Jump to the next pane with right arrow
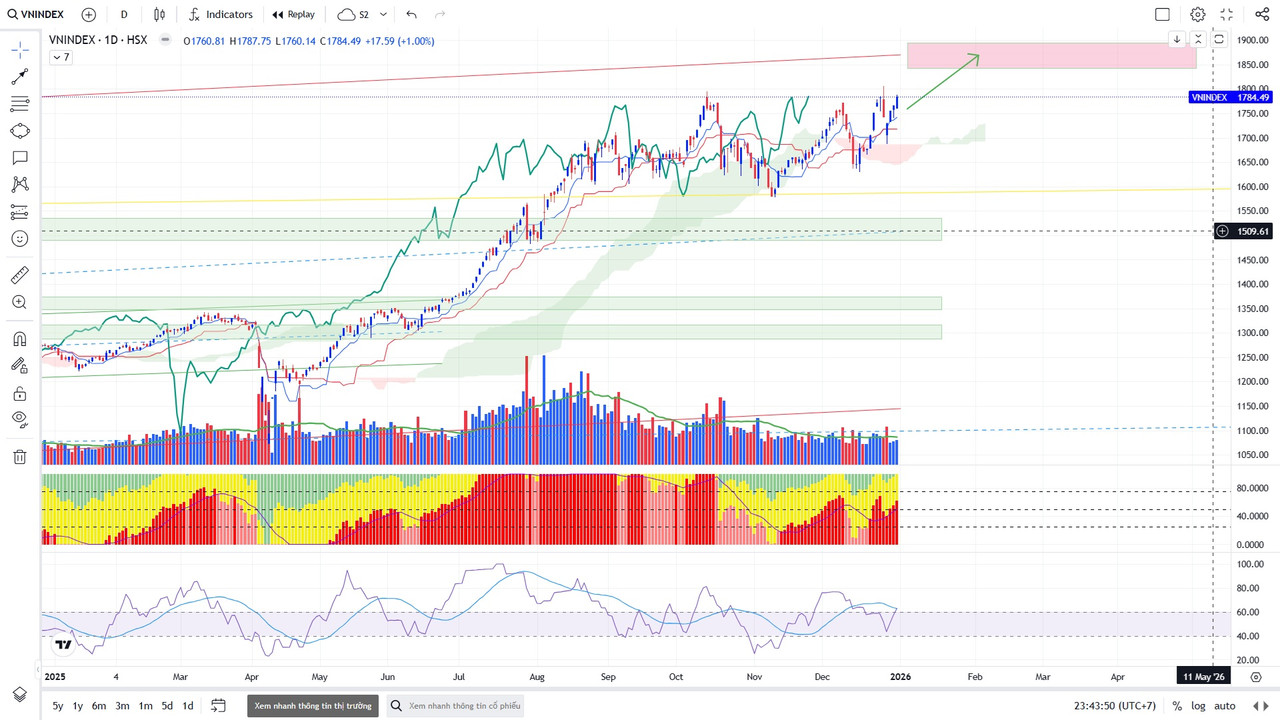 pos(1268,706)
